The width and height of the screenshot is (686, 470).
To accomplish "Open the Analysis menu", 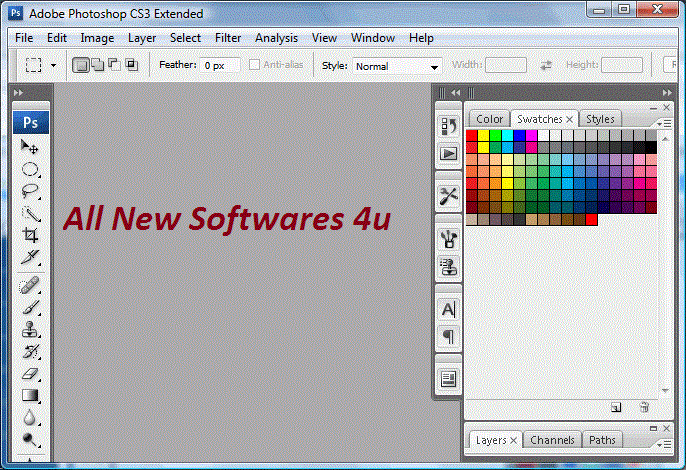I will [276, 38].
